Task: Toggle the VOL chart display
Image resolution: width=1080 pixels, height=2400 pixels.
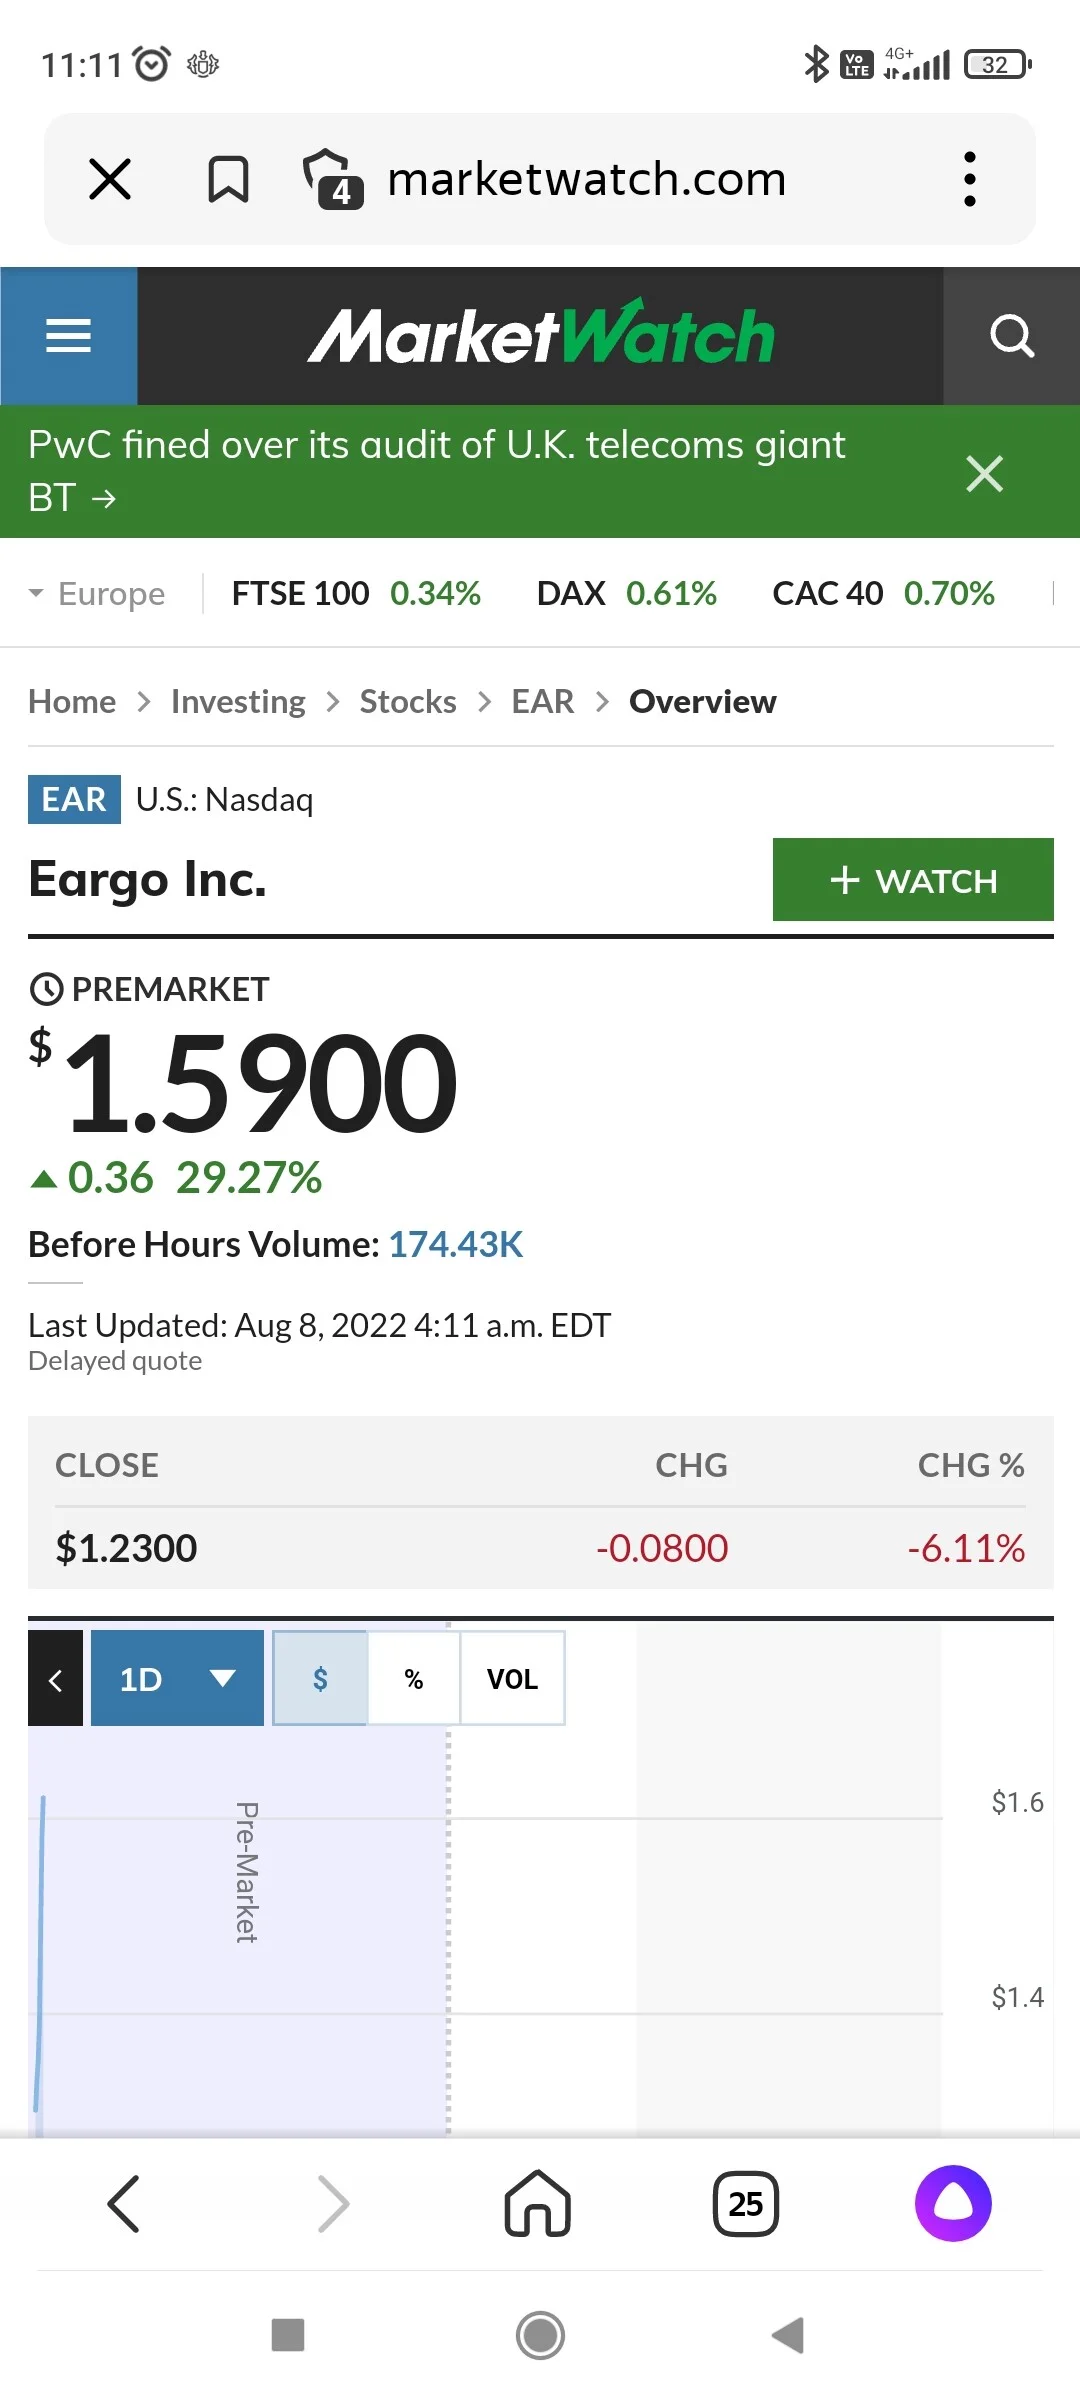Action: pyautogui.click(x=512, y=1678)
